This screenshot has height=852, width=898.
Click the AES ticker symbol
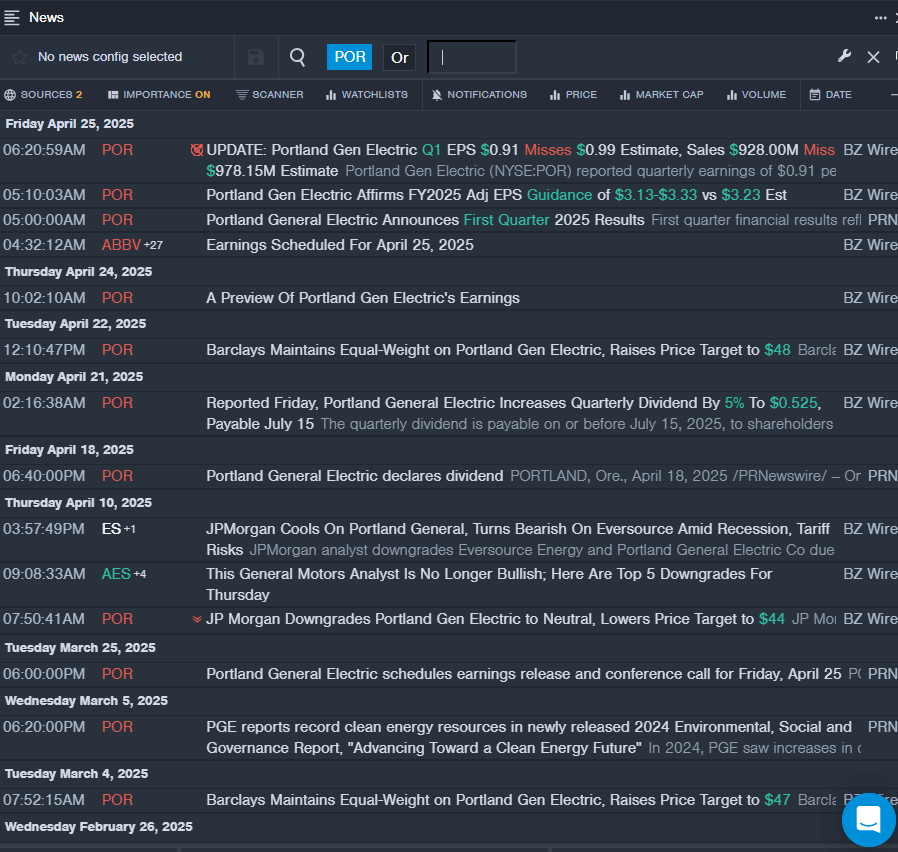116,574
